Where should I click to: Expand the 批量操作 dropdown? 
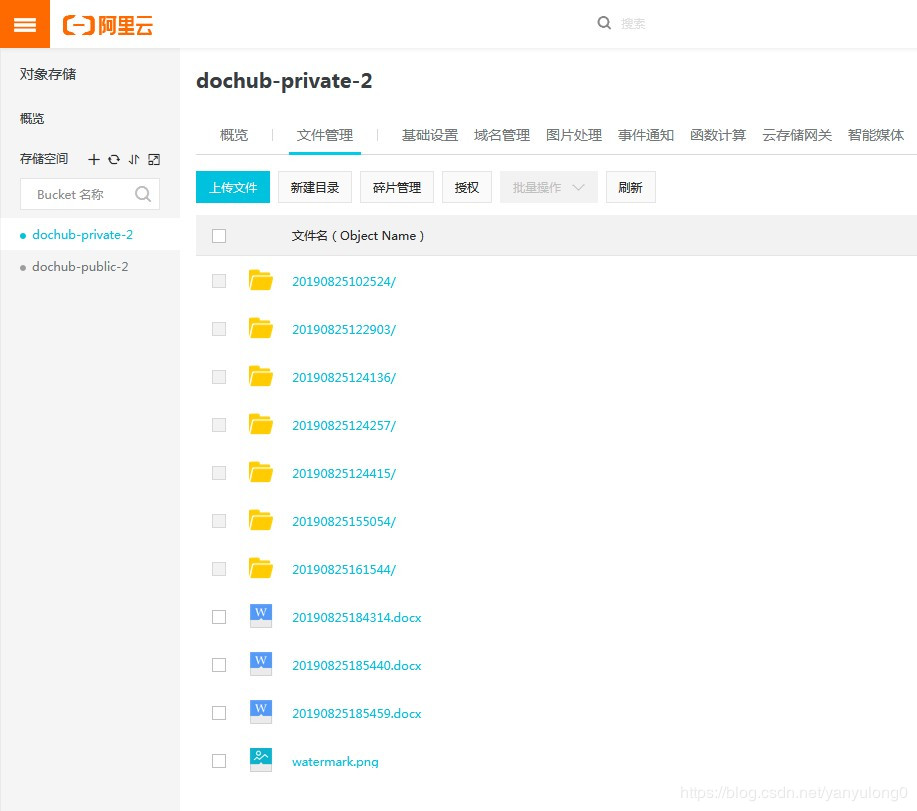[x=548, y=187]
